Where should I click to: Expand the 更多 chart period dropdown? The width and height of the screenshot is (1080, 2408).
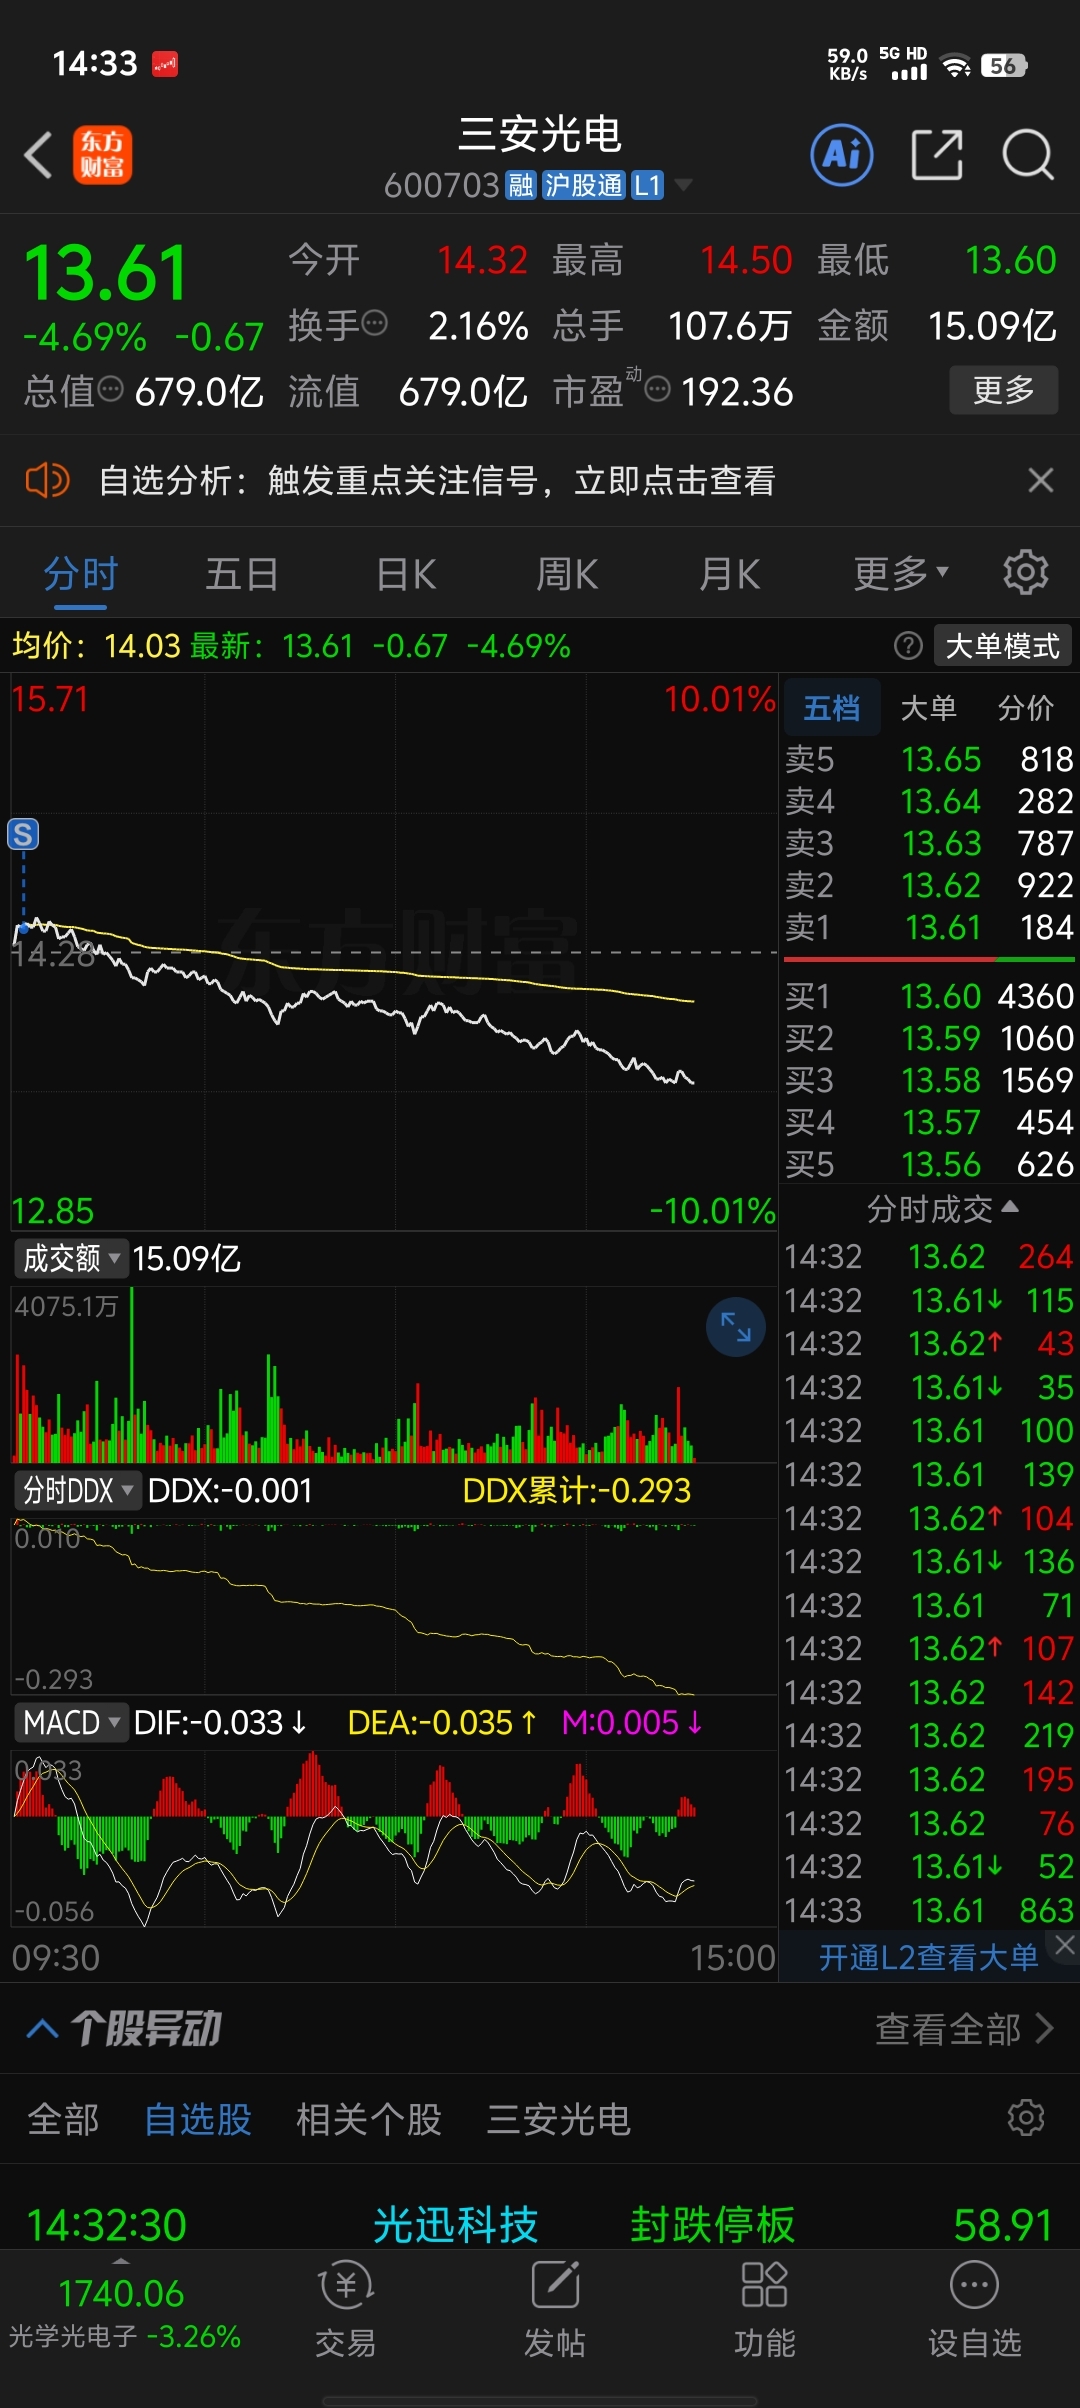[900, 575]
